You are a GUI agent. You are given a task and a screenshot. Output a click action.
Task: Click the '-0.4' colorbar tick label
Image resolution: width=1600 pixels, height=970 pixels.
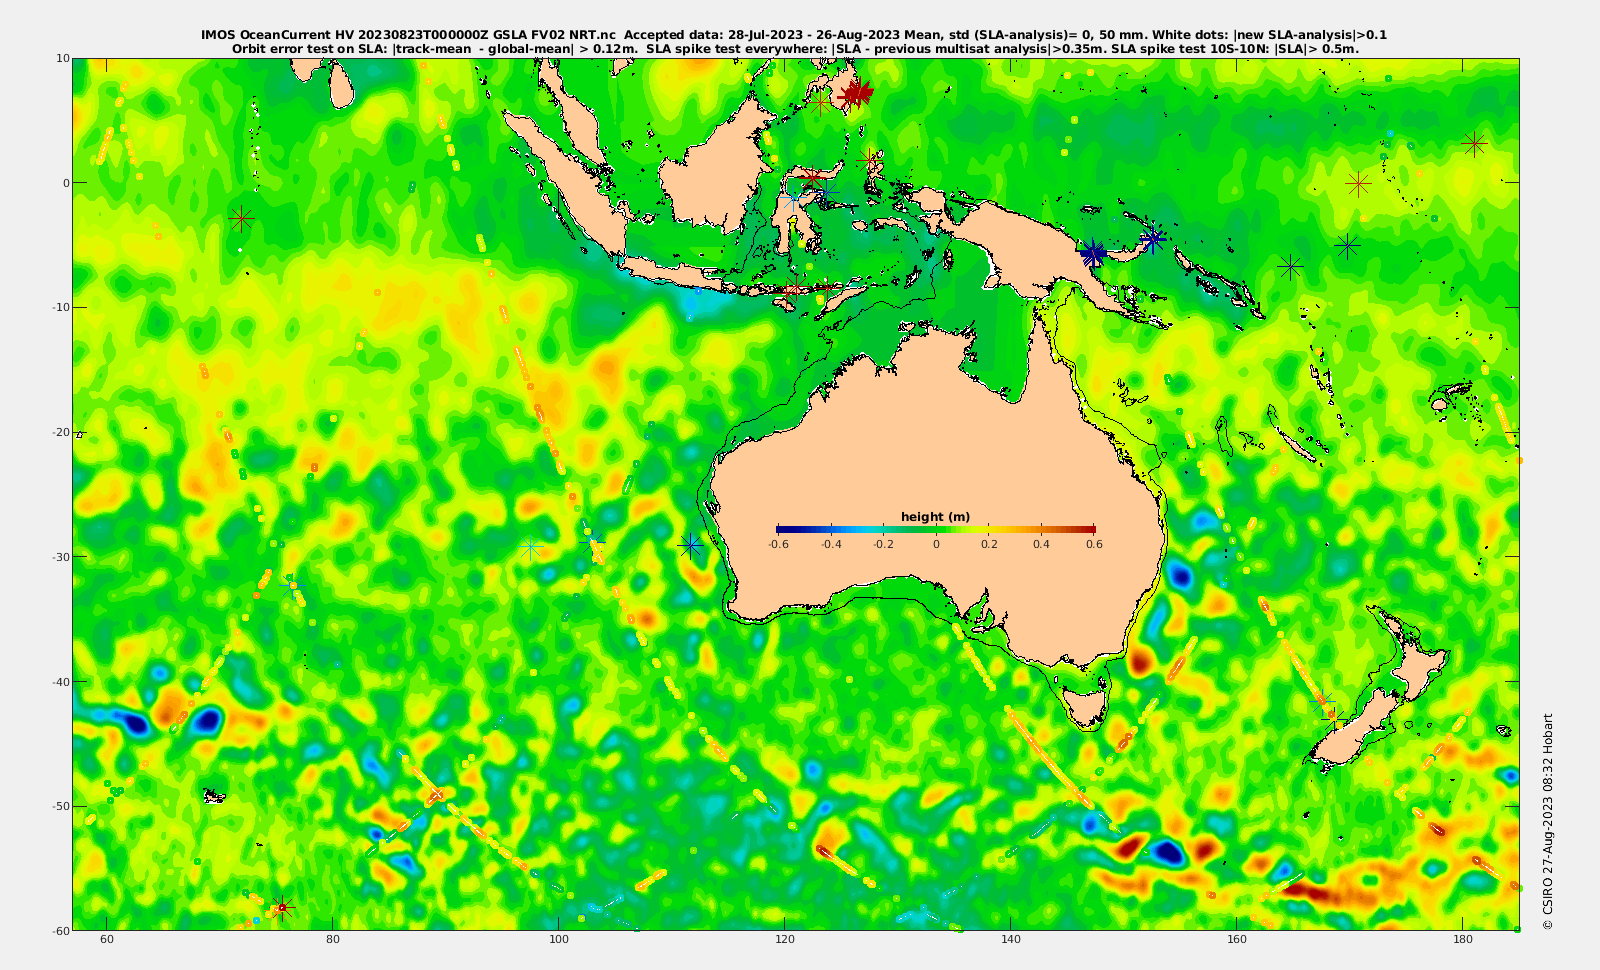(831, 545)
